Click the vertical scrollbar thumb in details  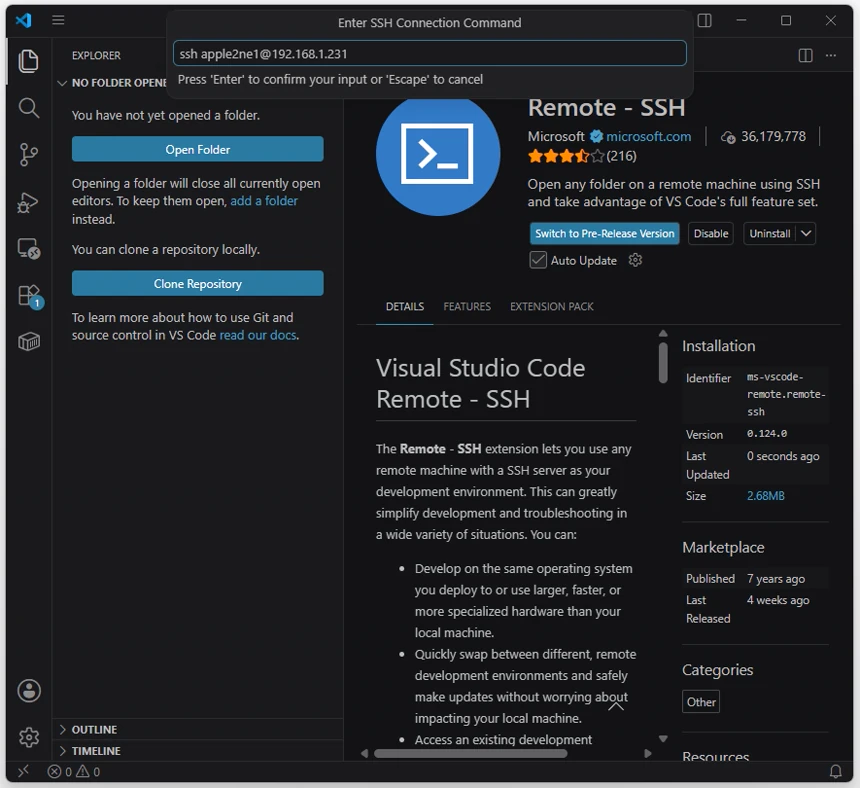point(663,362)
